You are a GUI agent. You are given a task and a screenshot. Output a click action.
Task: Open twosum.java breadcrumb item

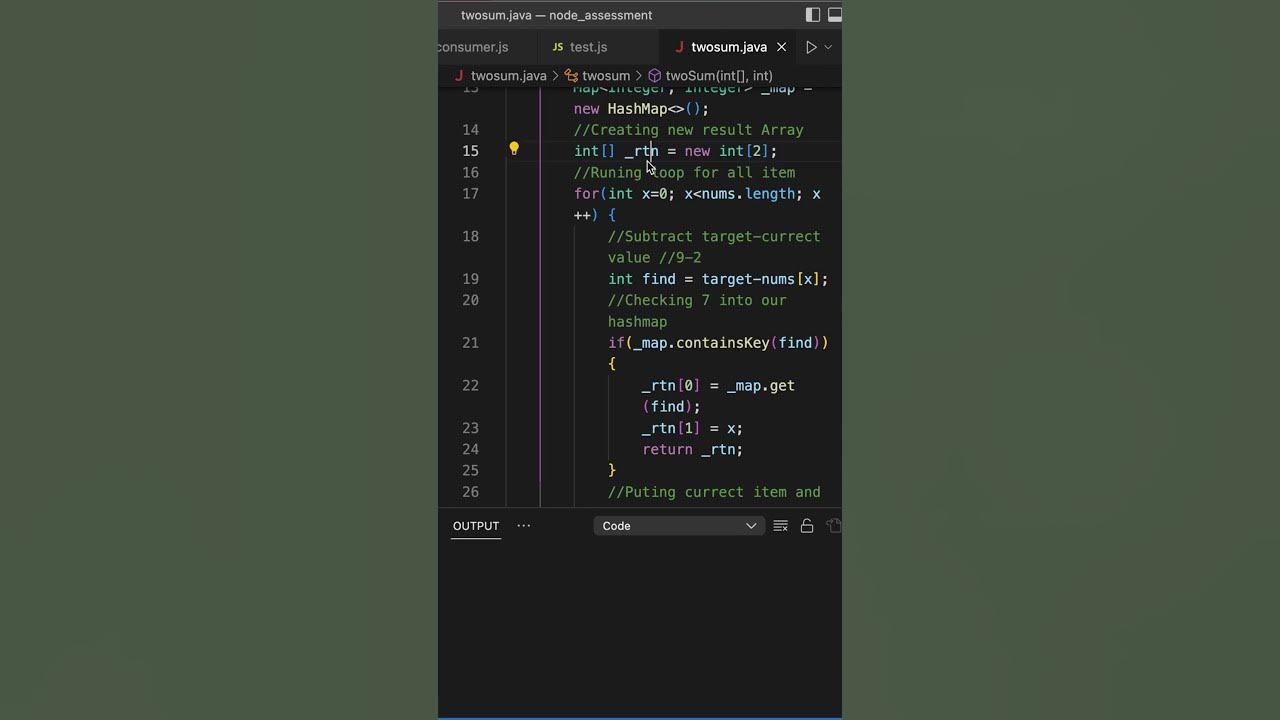(509, 76)
